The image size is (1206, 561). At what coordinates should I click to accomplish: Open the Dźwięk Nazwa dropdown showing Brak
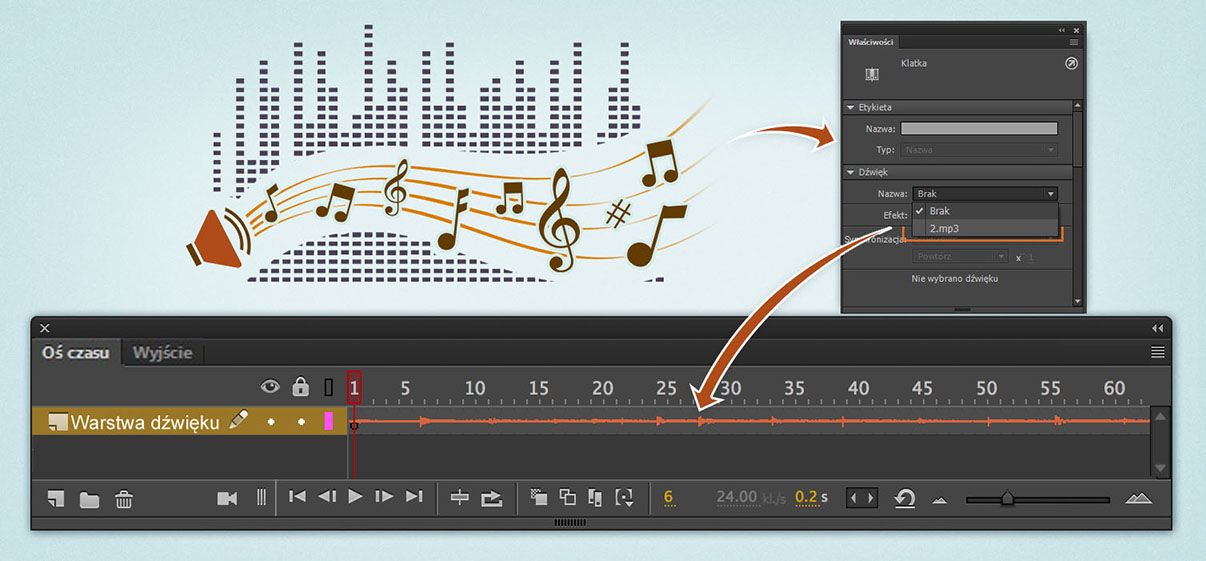click(985, 194)
